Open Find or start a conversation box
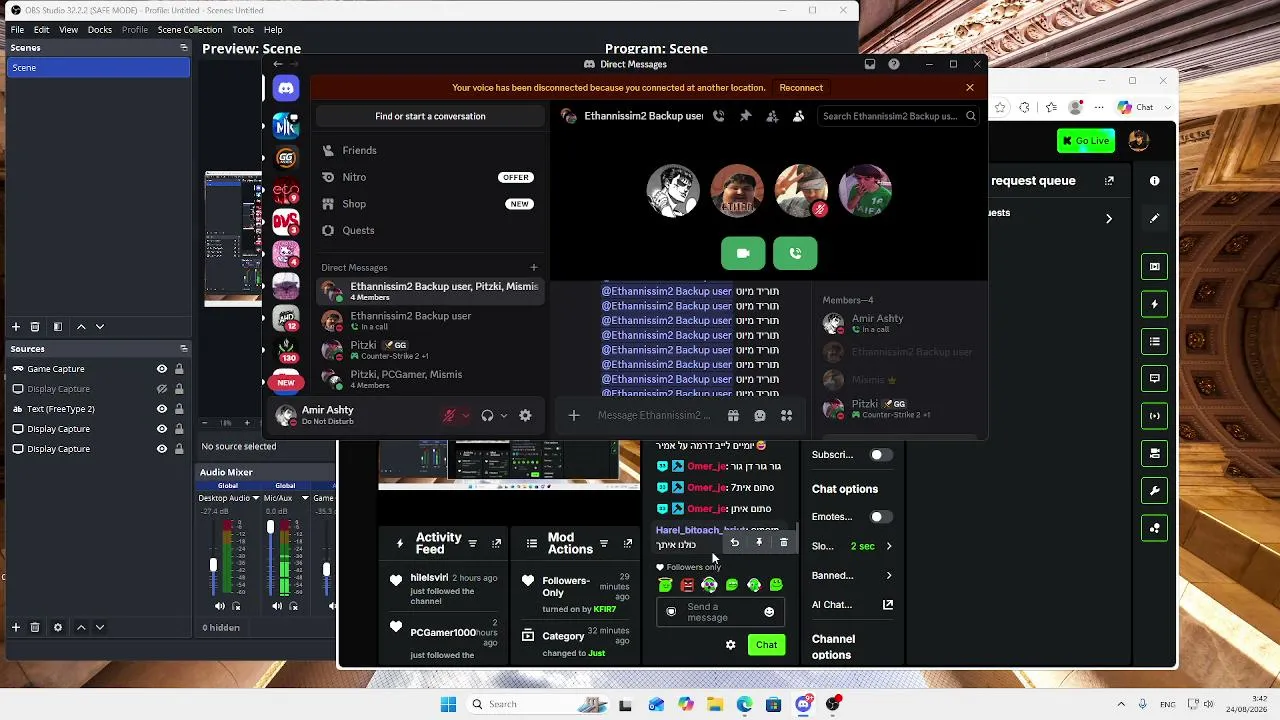The image size is (1280, 720). coord(430,116)
